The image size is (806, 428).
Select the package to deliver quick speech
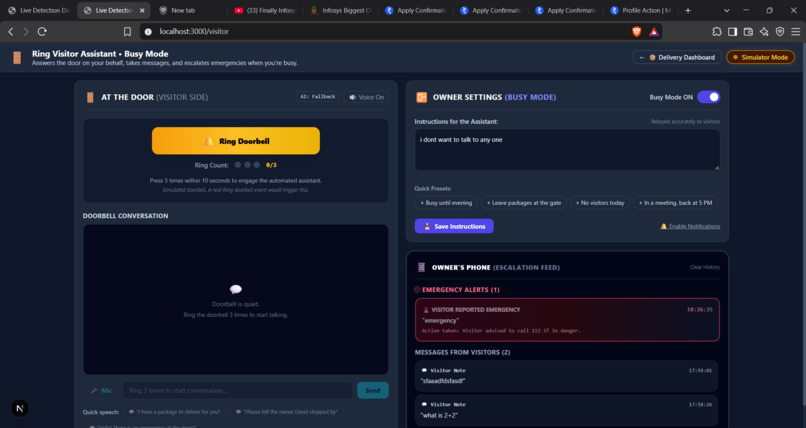coord(175,412)
